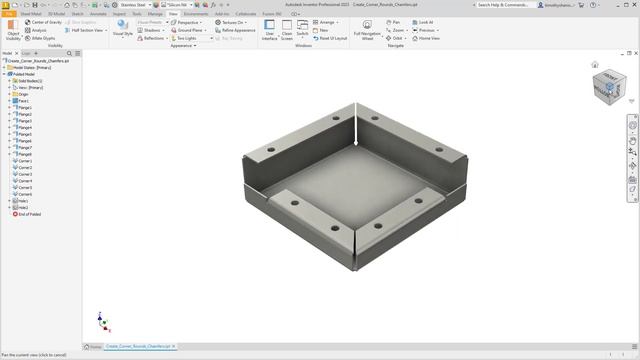Viewport: 640px width, 360px height.
Task: Expand the Origin folder
Action: click(9, 94)
